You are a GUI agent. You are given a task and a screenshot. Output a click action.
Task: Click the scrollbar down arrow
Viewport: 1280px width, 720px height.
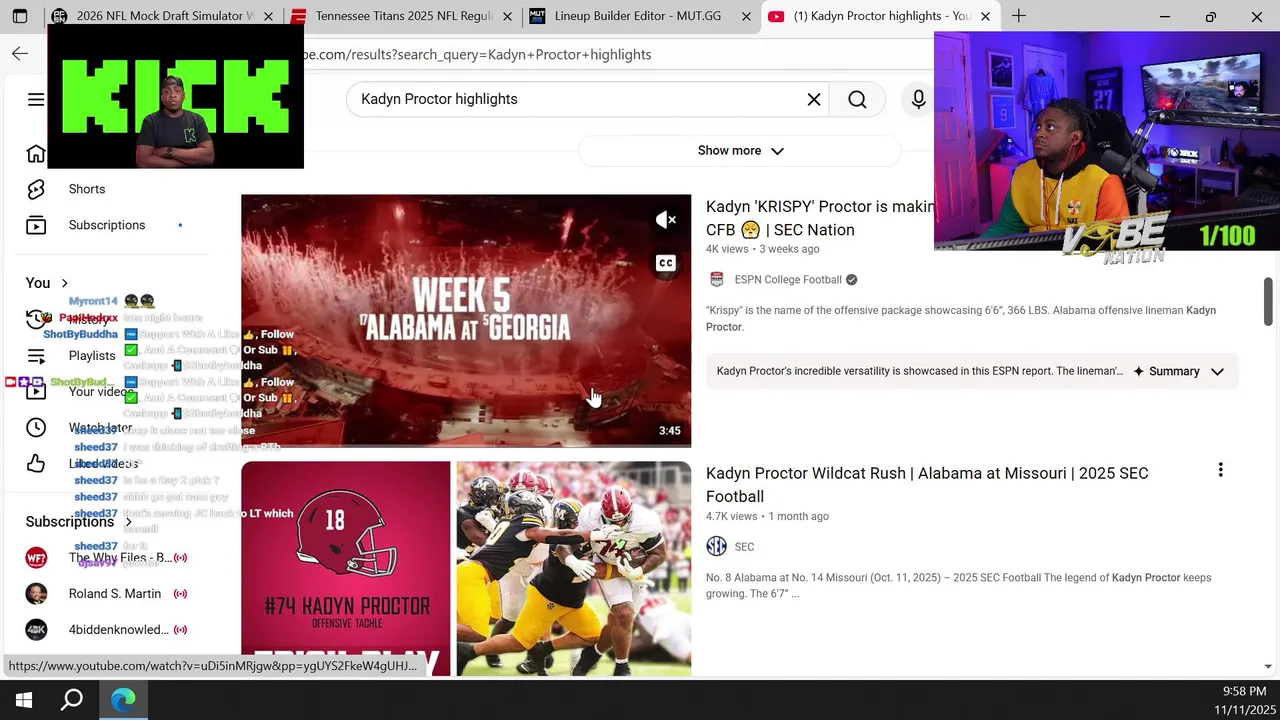click(x=1268, y=666)
